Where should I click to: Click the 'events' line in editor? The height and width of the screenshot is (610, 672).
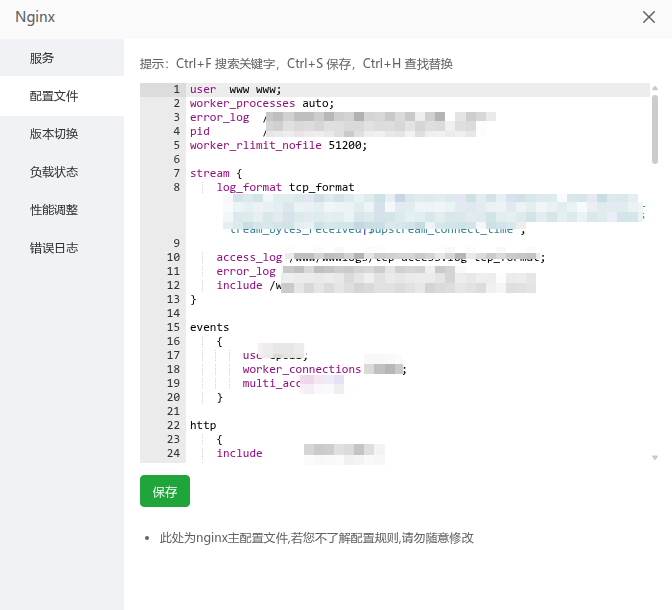(x=210, y=327)
